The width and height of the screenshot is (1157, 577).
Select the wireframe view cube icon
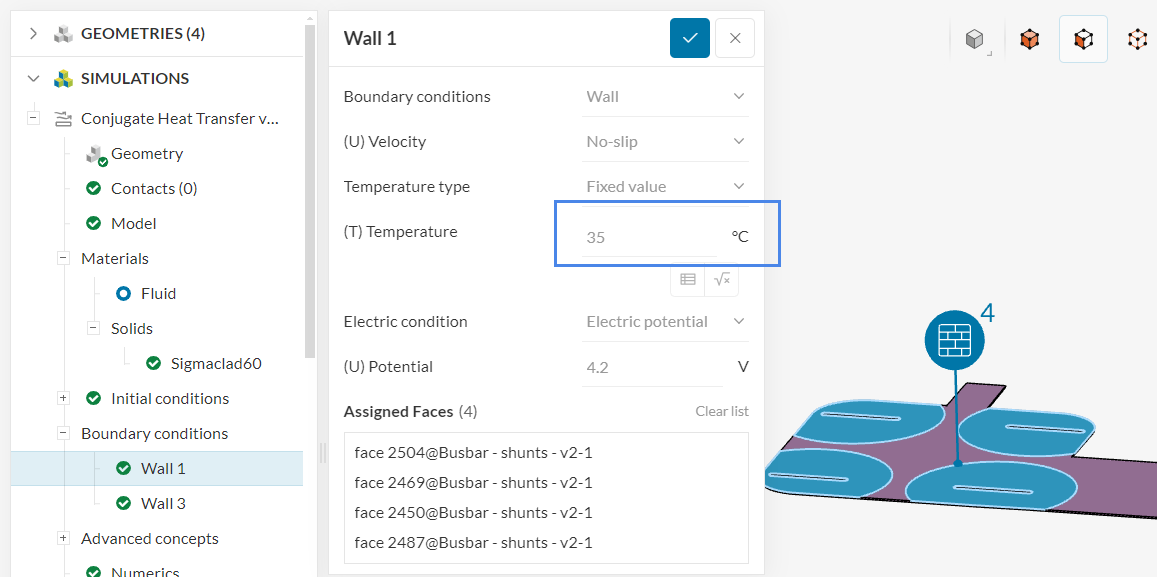[x=1137, y=39]
